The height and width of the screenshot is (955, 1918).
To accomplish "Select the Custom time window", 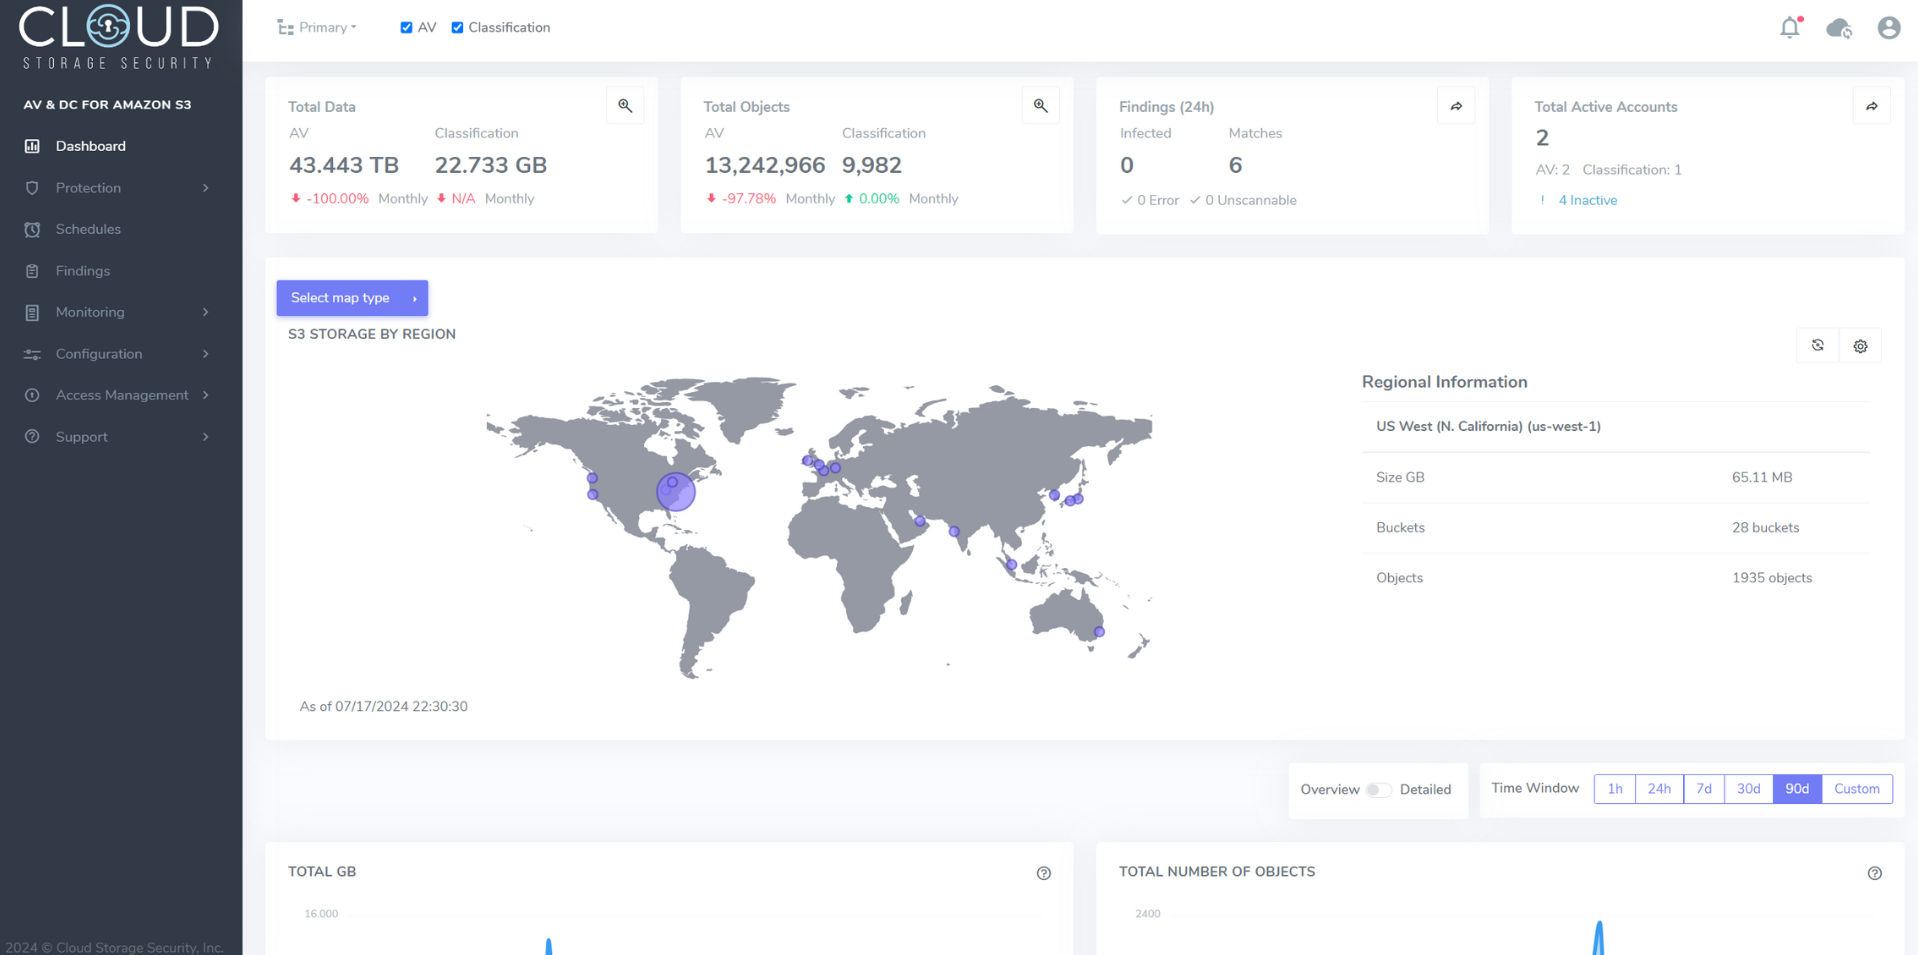I will click(1857, 789).
